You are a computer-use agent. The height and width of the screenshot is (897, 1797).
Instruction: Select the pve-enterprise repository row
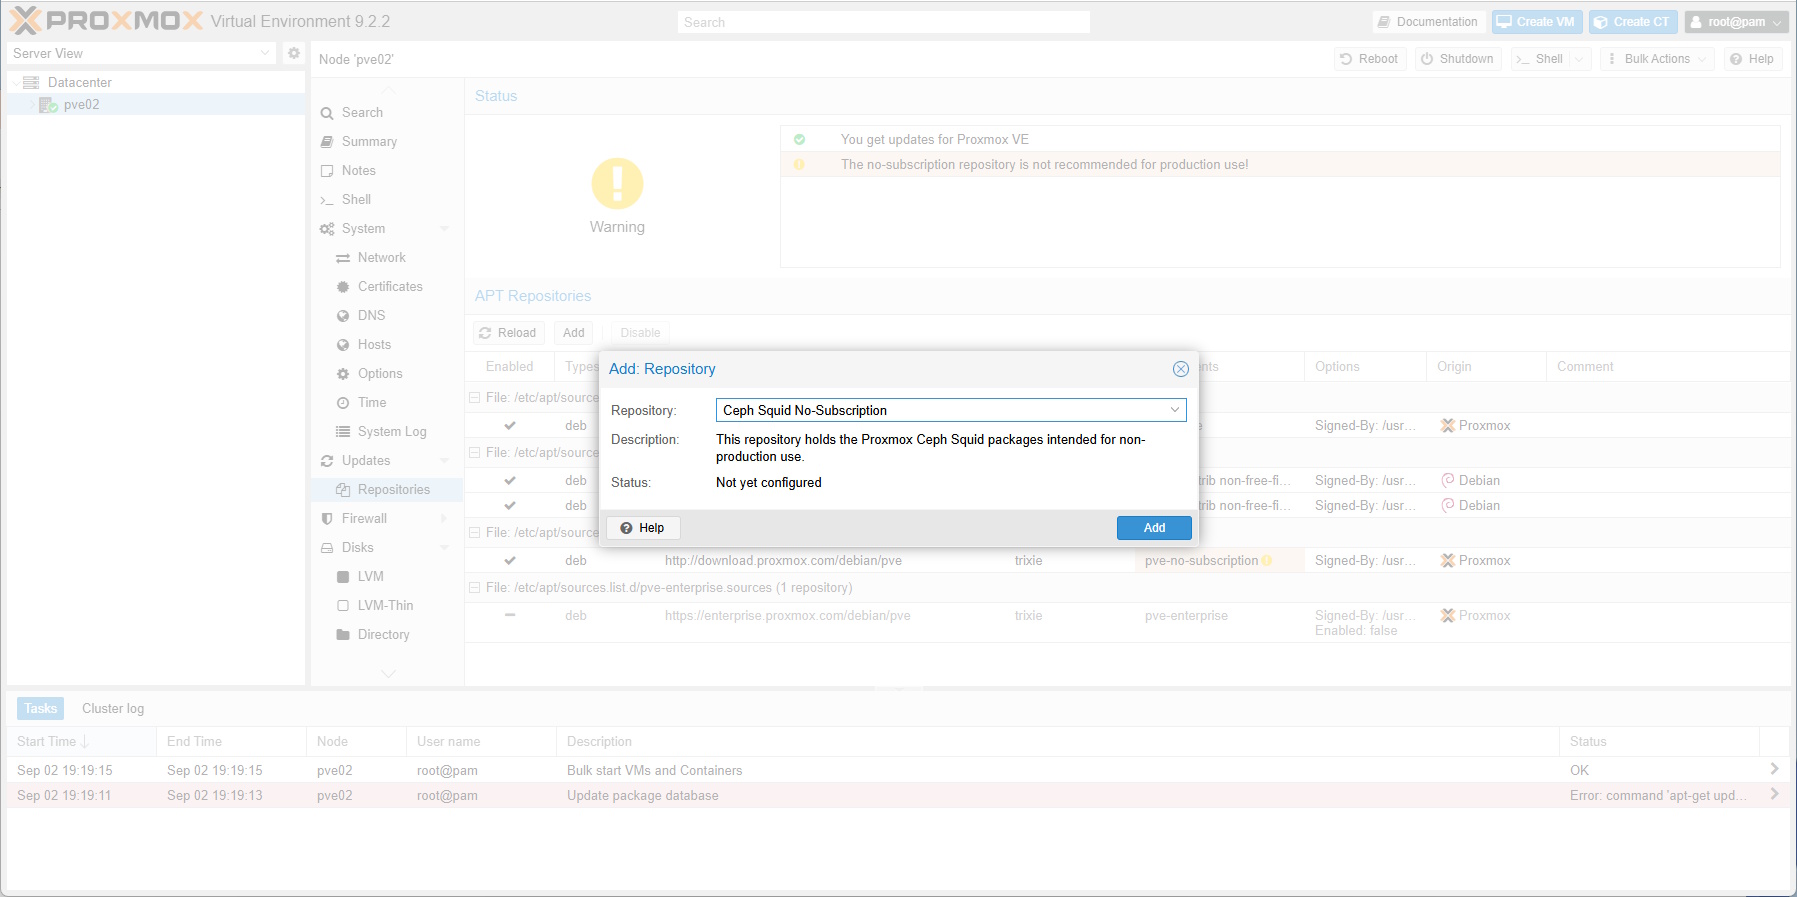[x=1127, y=622]
